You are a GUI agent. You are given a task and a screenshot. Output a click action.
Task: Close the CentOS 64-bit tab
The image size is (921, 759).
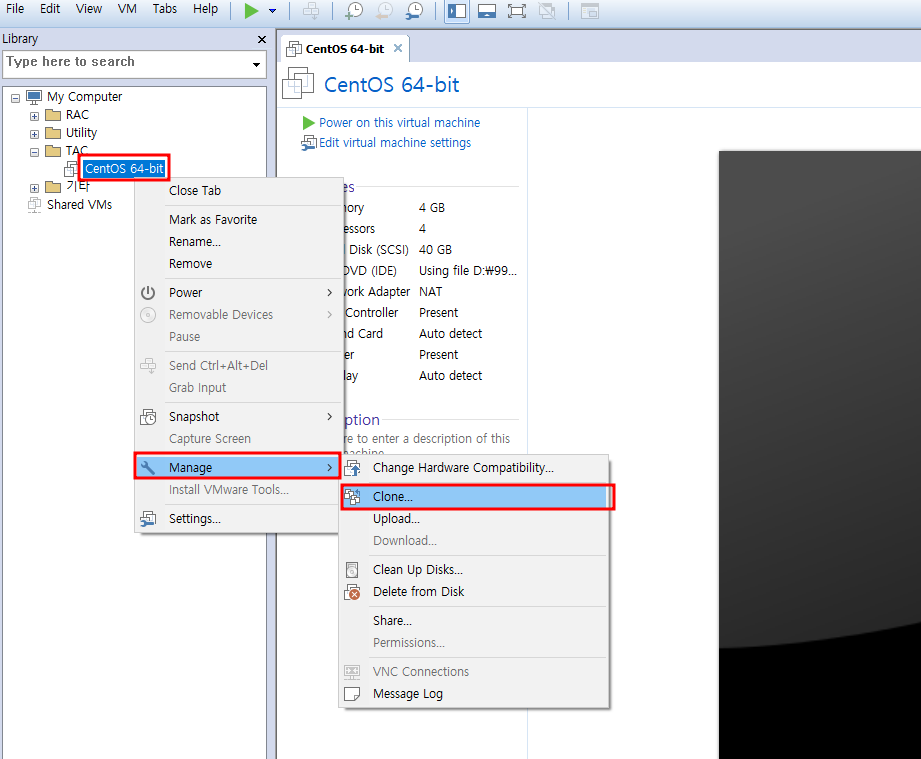tap(398, 48)
